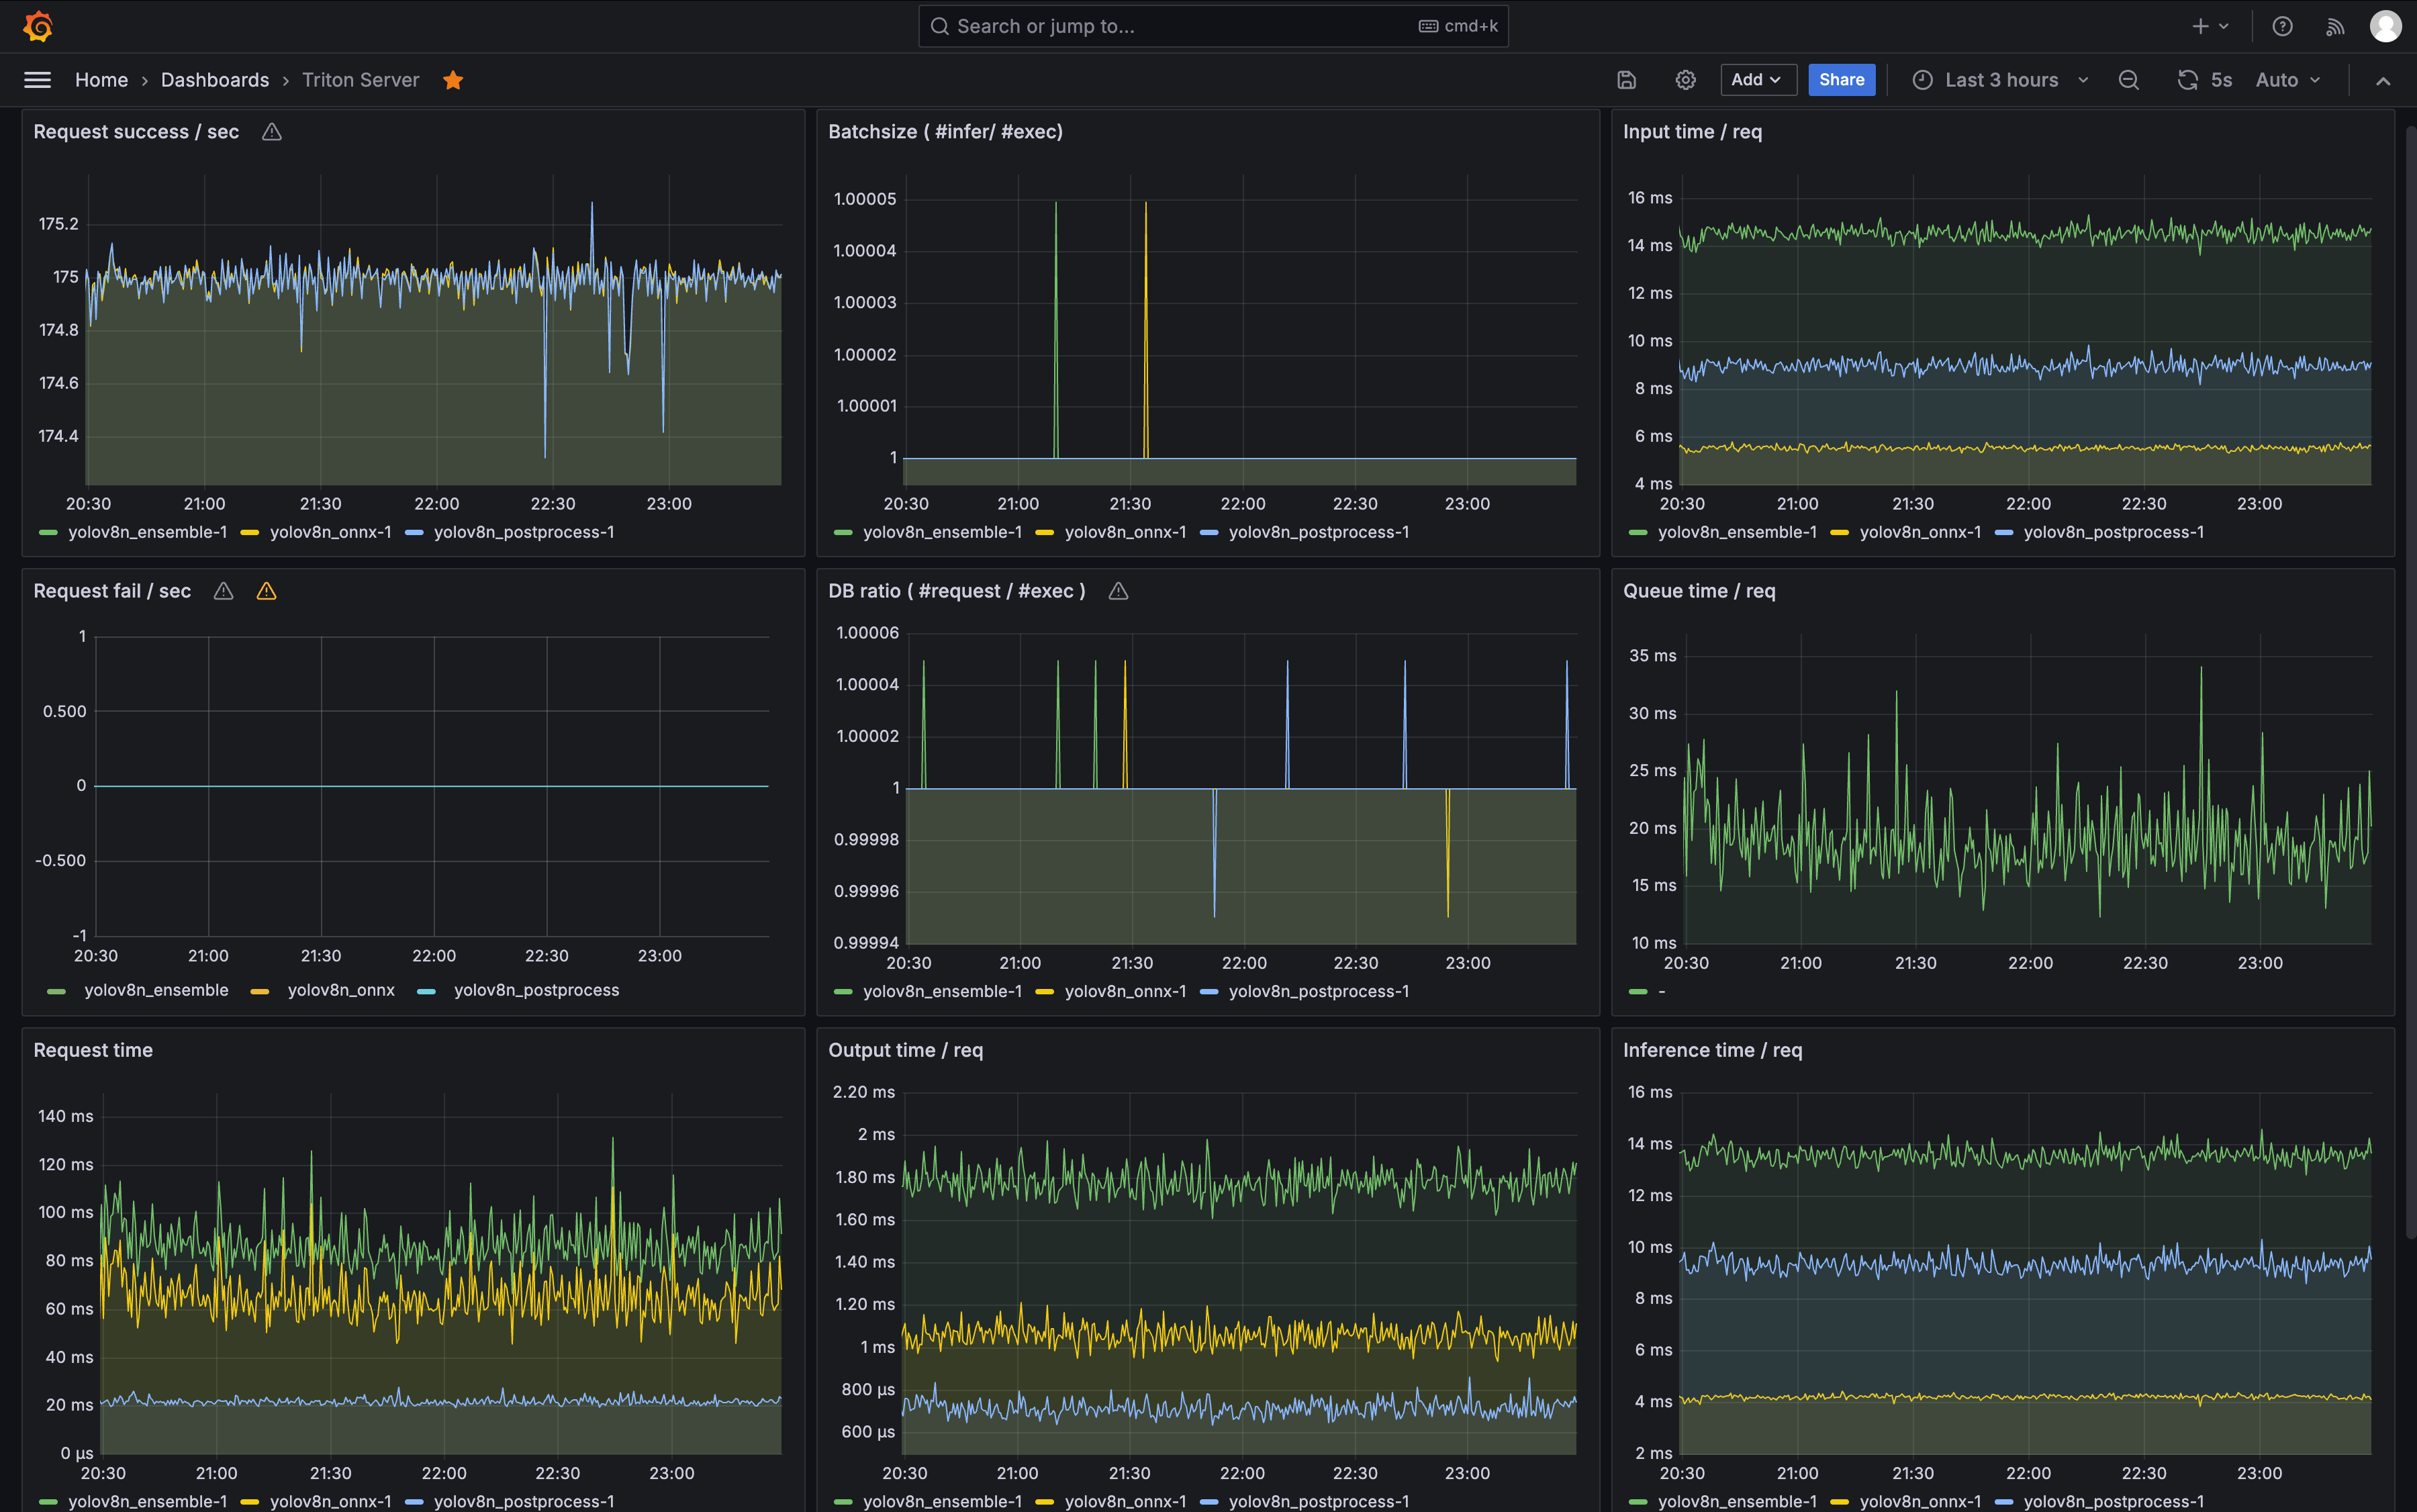Screen dimensions: 2417x1512
Task: Click the save dashboard icon
Action: pyautogui.click(x=1626, y=80)
